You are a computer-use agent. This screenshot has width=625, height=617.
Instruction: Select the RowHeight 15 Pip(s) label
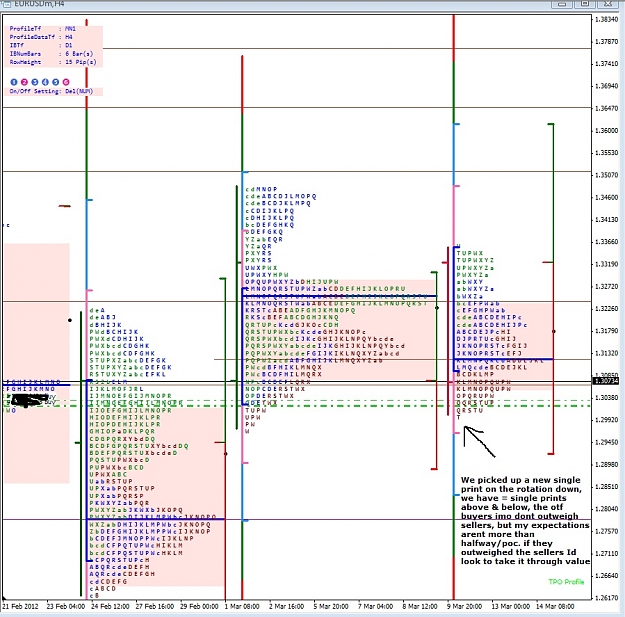(53, 62)
